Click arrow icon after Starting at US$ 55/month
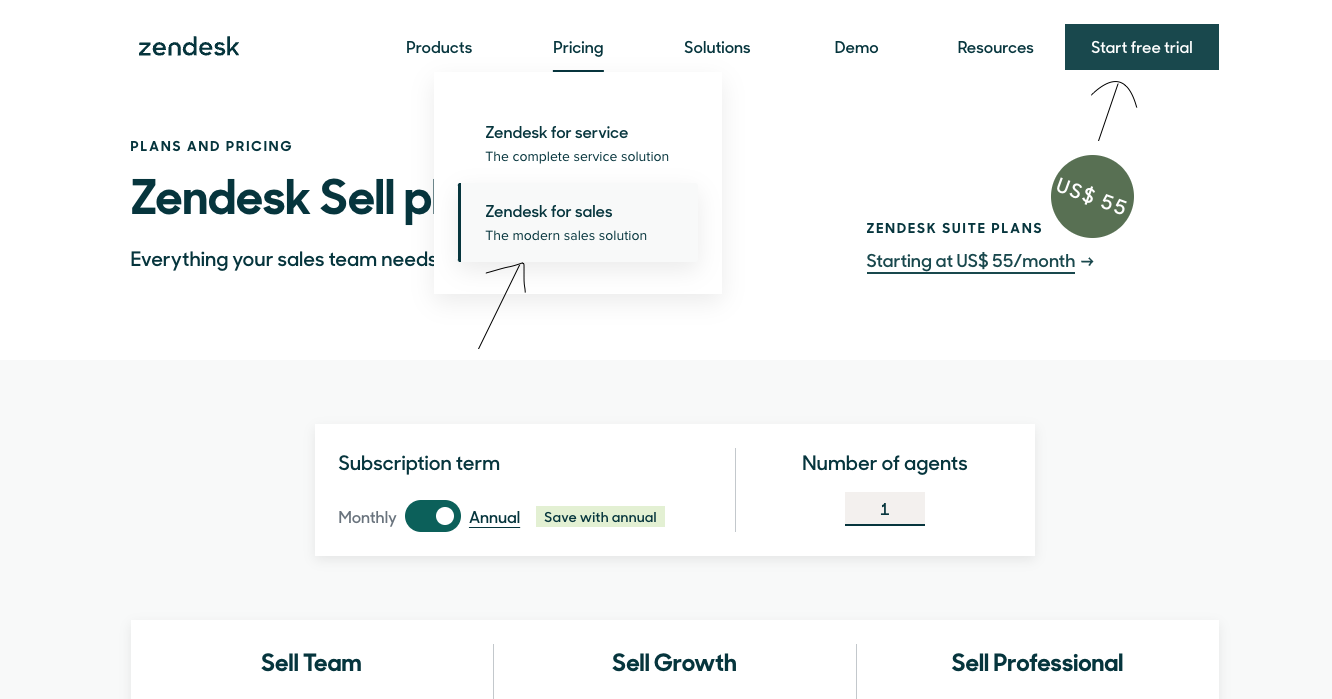 1087,262
